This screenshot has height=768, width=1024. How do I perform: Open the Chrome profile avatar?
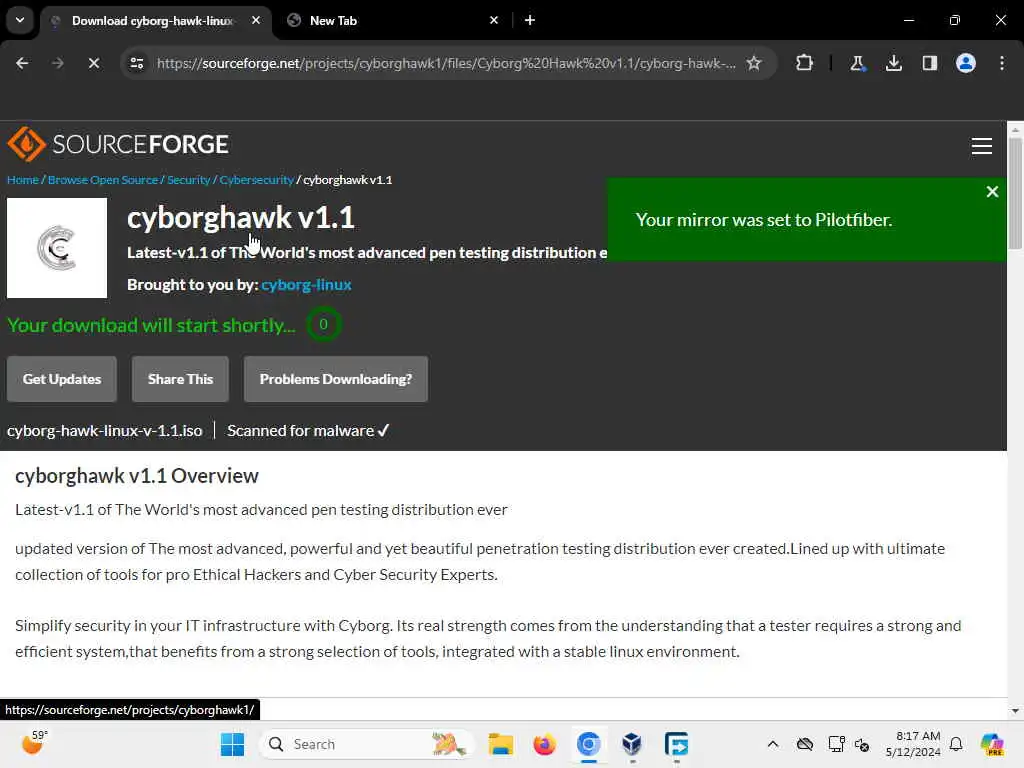tap(965, 63)
